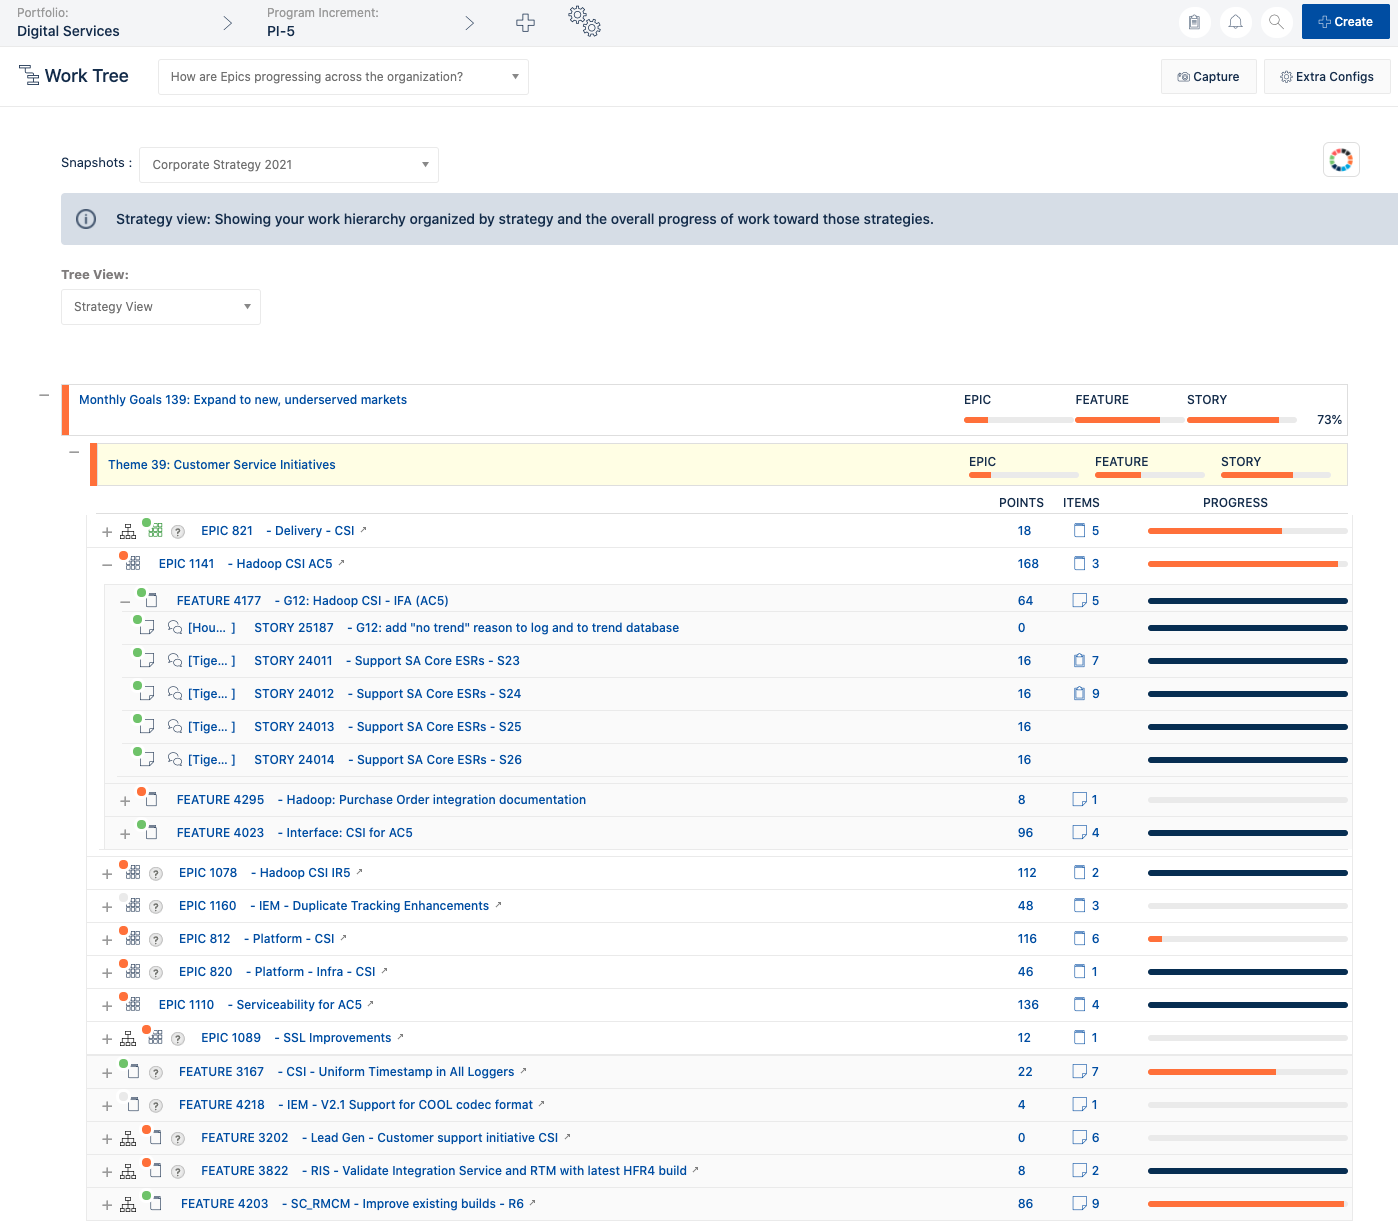Open the Snapshots Corporate Strategy 2021 dropdown
This screenshot has height=1221, width=1398.
point(289,165)
